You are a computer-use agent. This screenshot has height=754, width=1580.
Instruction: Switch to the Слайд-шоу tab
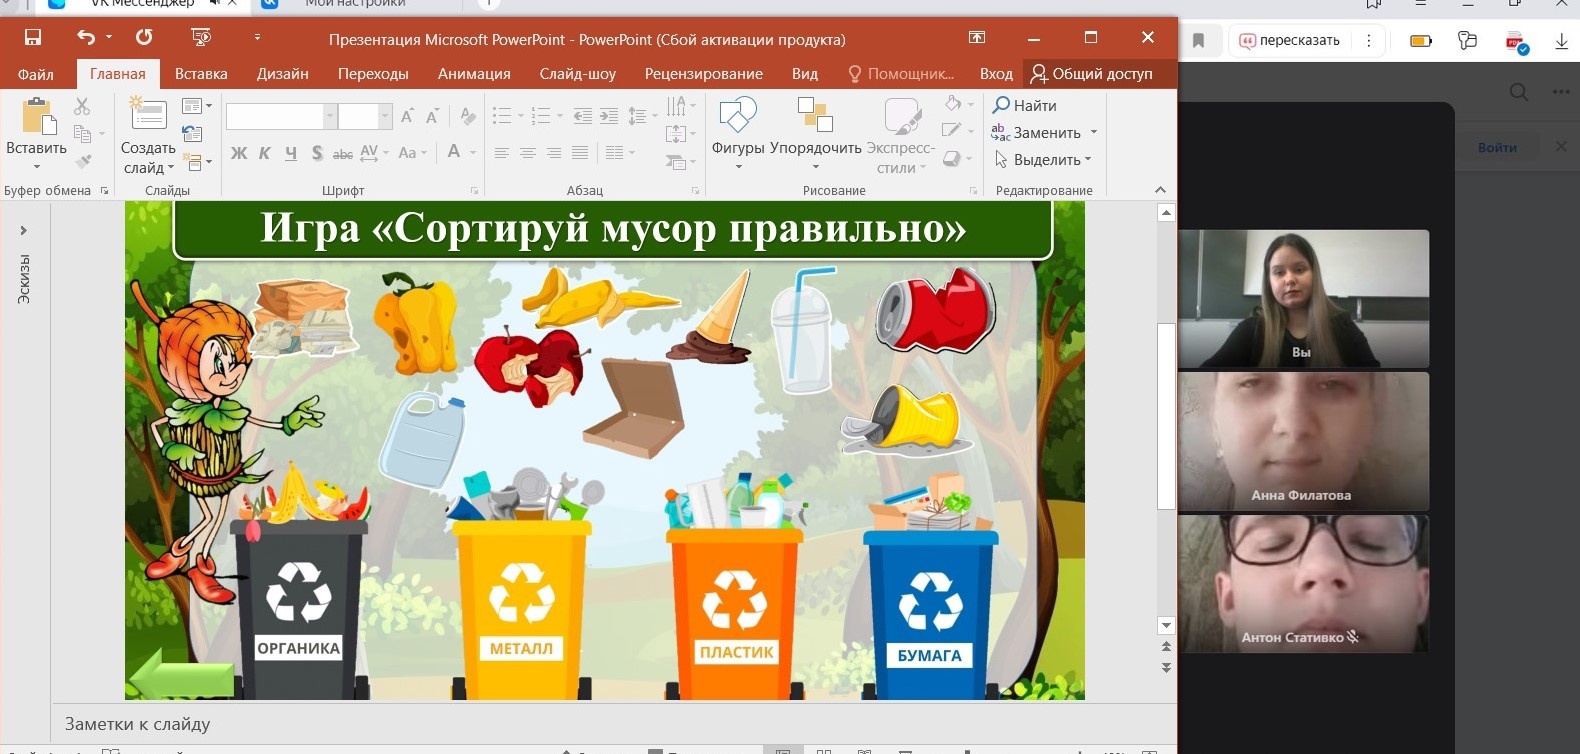click(x=578, y=73)
